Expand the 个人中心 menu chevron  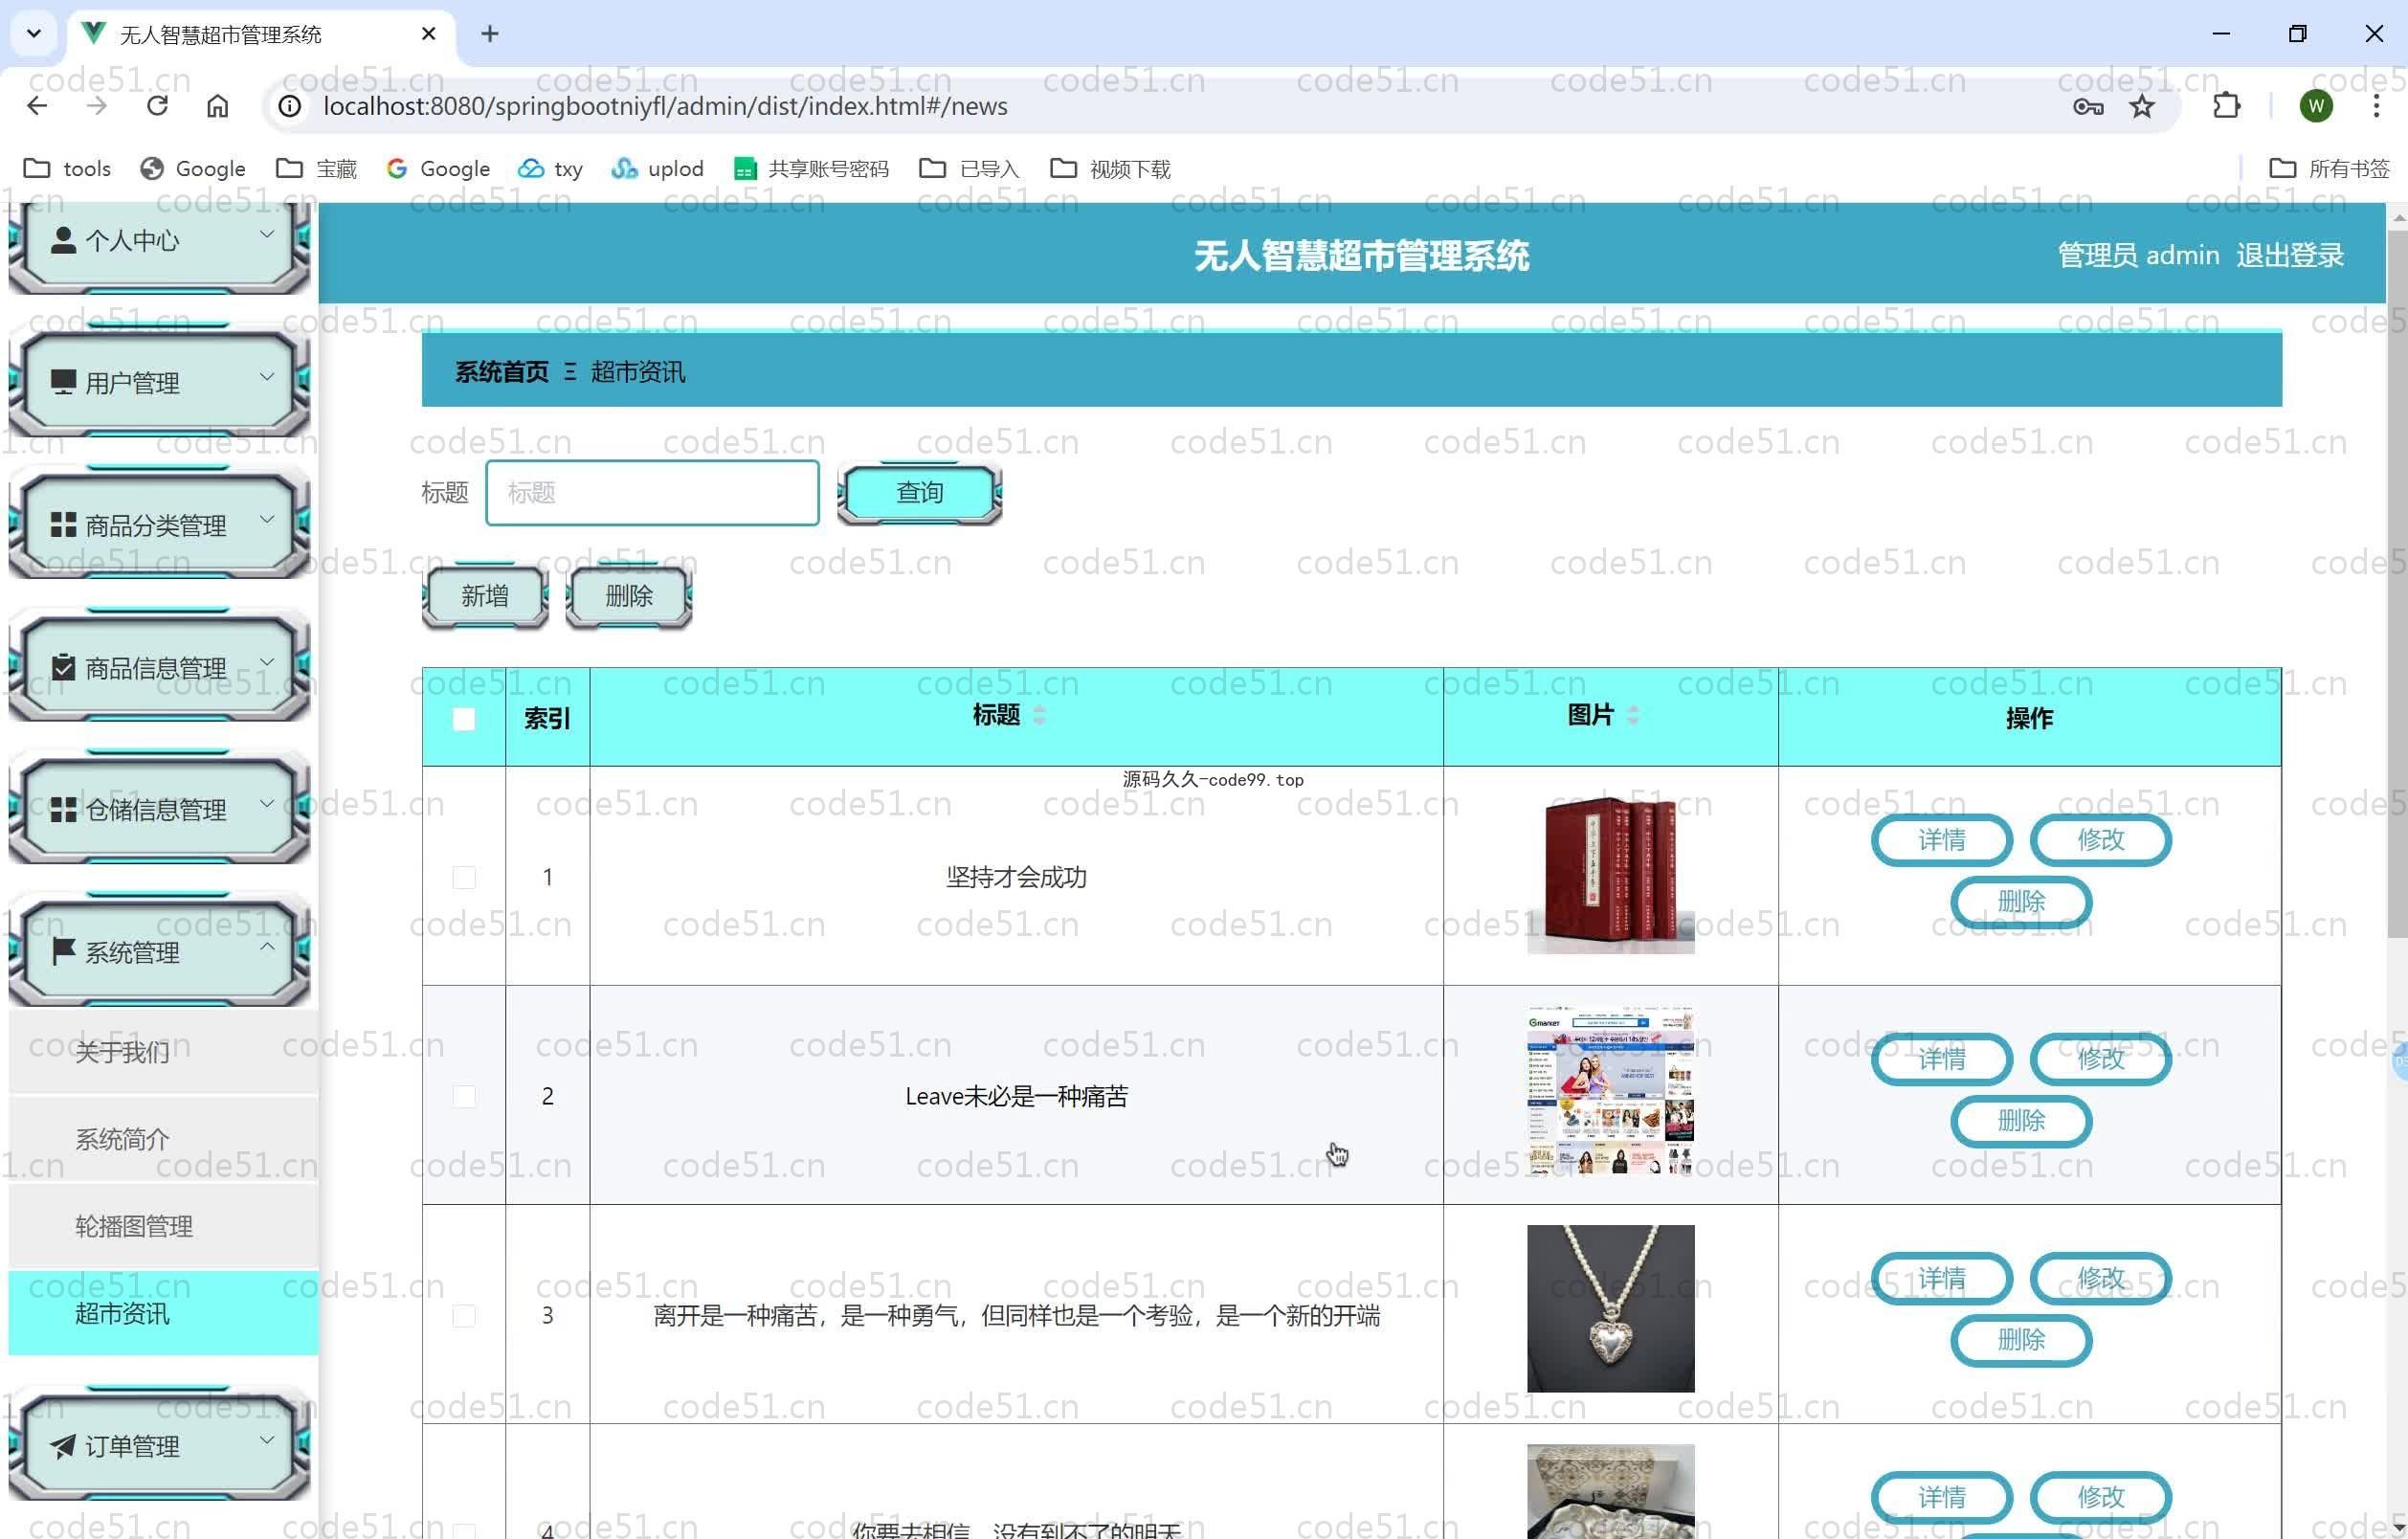pyautogui.click(x=267, y=234)
